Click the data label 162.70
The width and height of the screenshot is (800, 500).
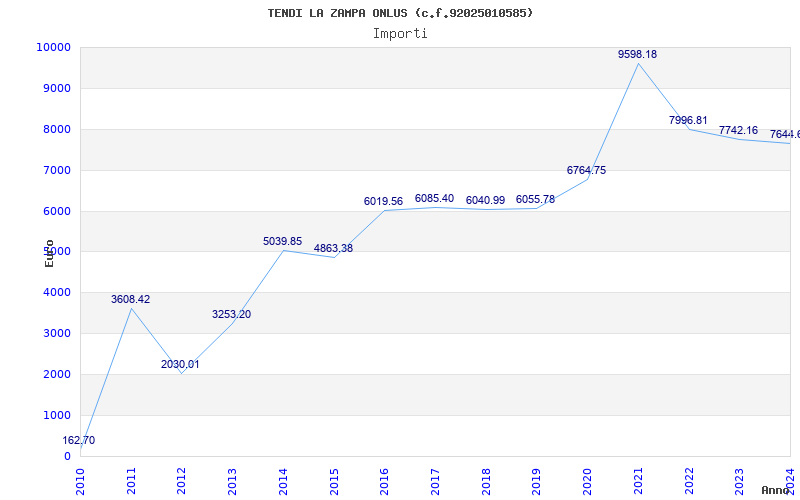(79, 440)
